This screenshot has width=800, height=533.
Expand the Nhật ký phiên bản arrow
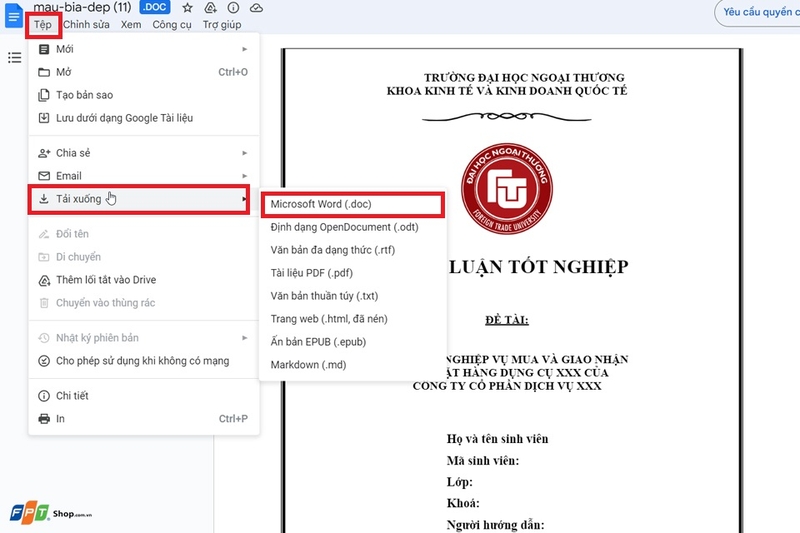click(245, 338)
